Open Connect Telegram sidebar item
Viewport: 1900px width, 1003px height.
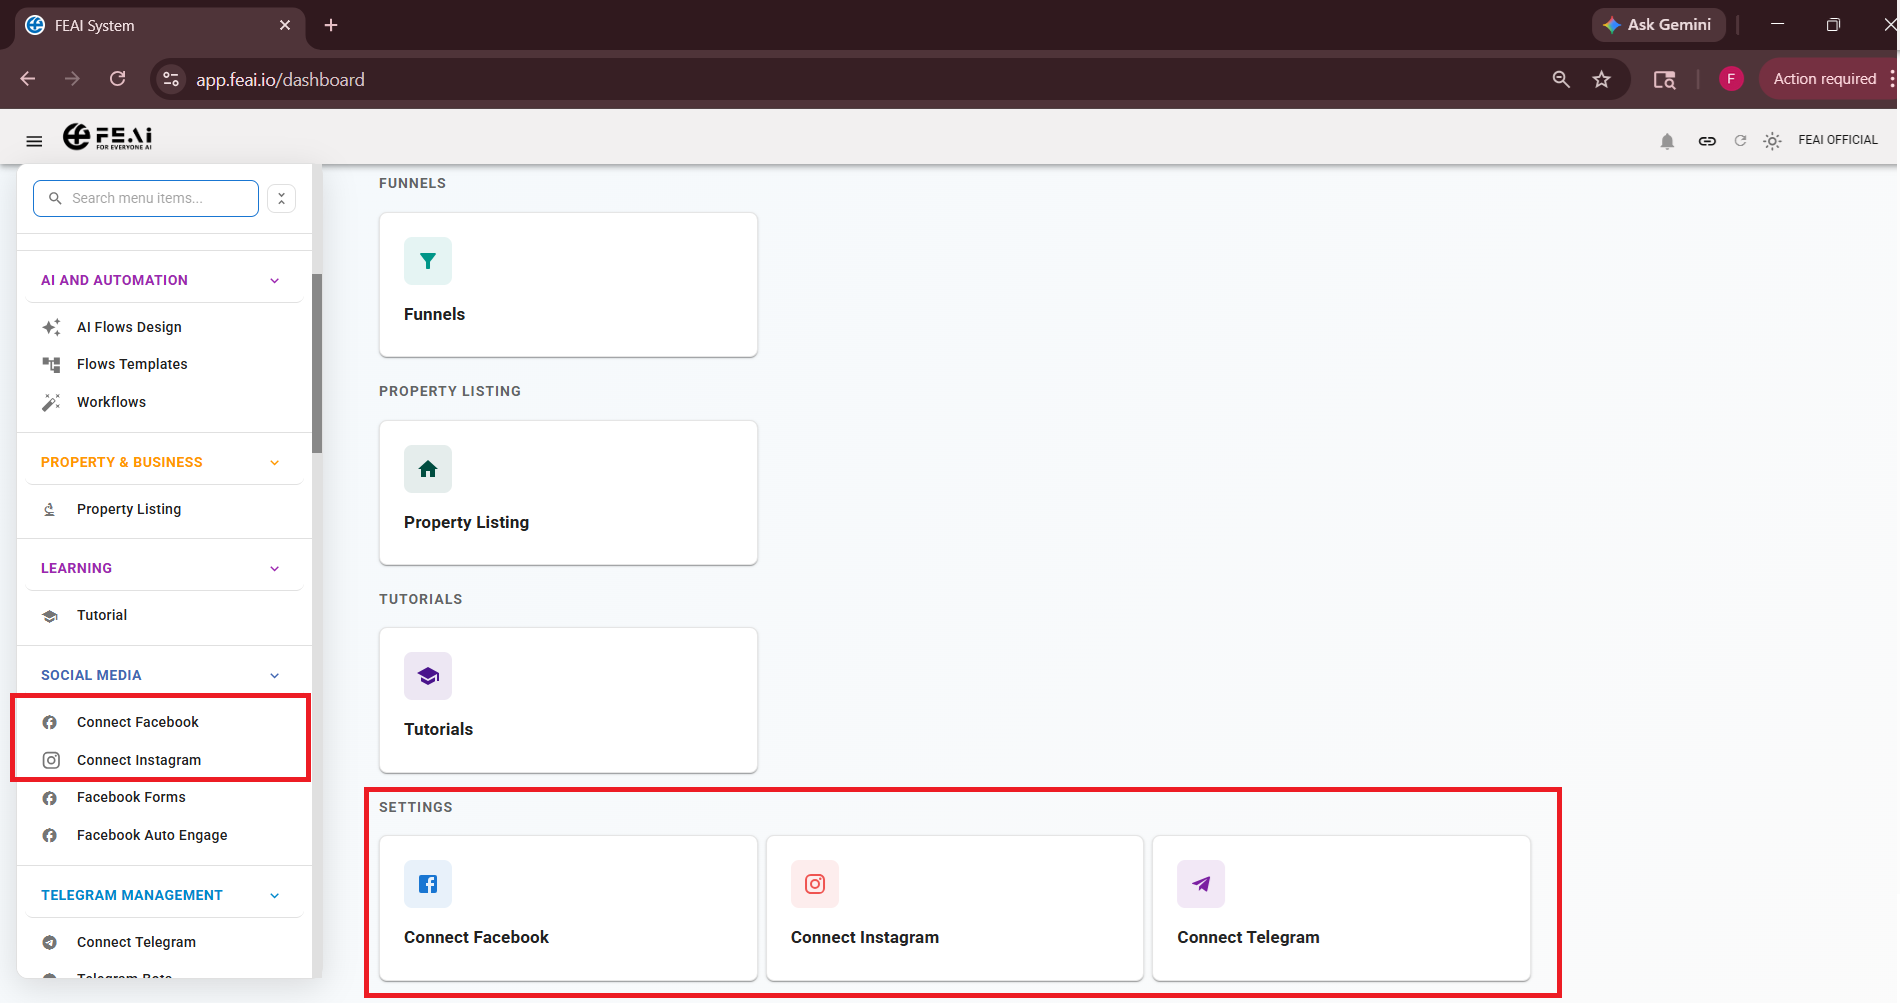click(x=164, y=942)
